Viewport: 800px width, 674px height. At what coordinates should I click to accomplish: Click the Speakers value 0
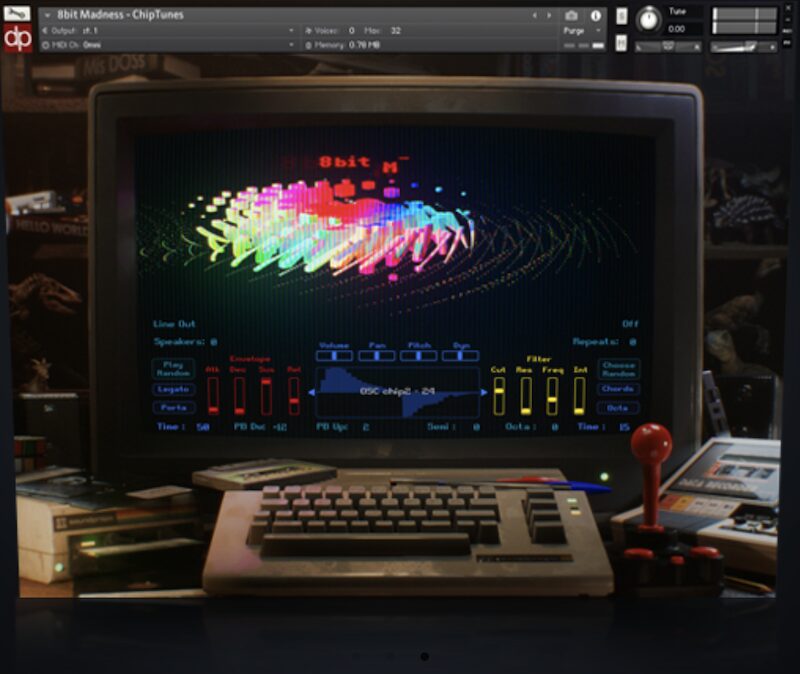coord(214,342)
